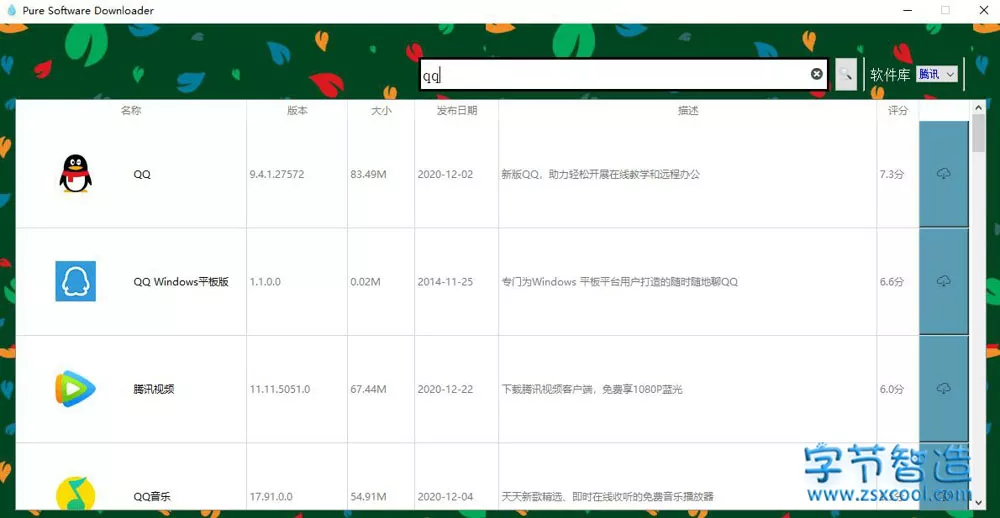1000x518 pixels.
Task: Sort by the 发布日期 column header
Action: [x=457, y=110]
